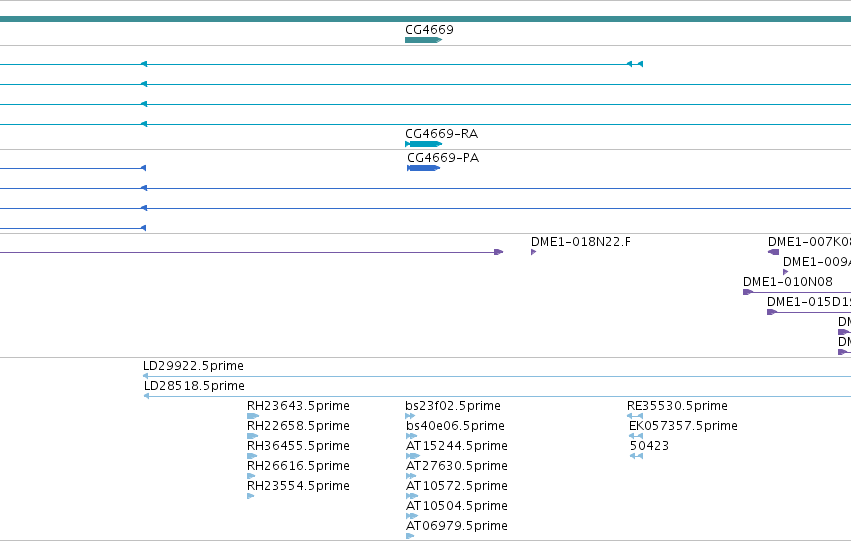The height and width of the screenshot is (541, 851).
Task: Click the CG4669-PA protein glyph
Action: click(x=423, y=168)
